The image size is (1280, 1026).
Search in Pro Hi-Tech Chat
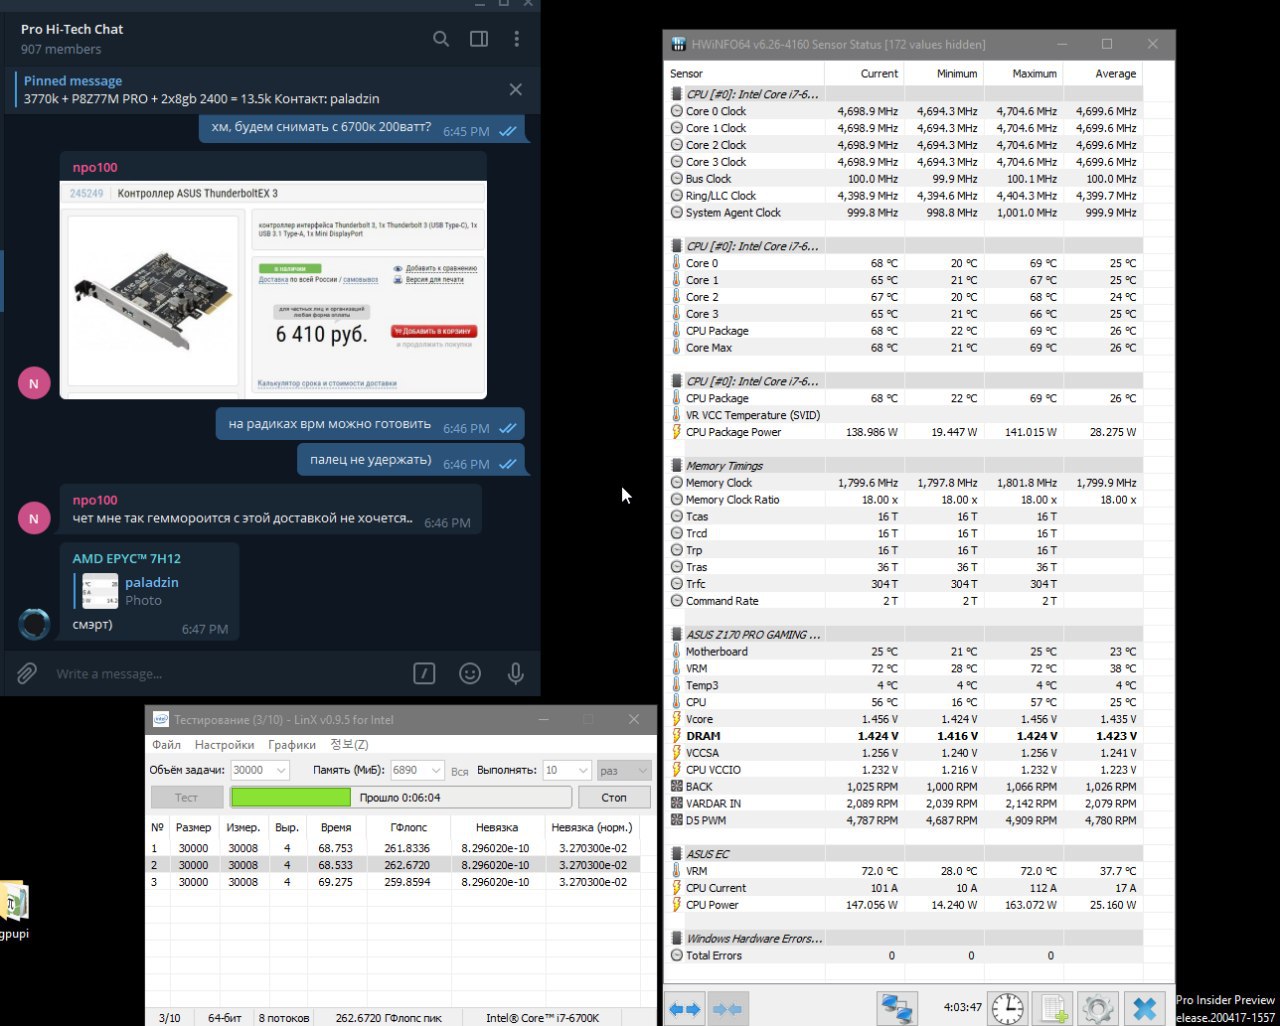[x=441, y=39]
